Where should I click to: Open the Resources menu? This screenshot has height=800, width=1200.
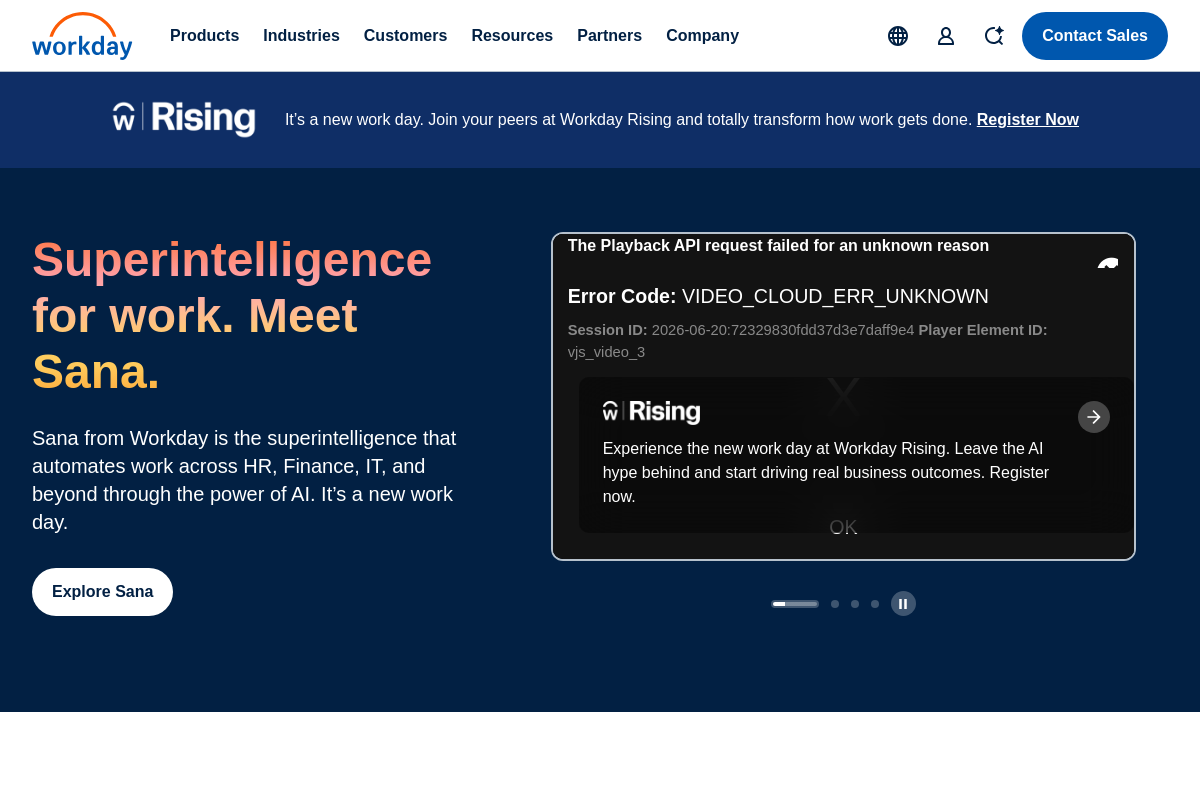point(512,36)
